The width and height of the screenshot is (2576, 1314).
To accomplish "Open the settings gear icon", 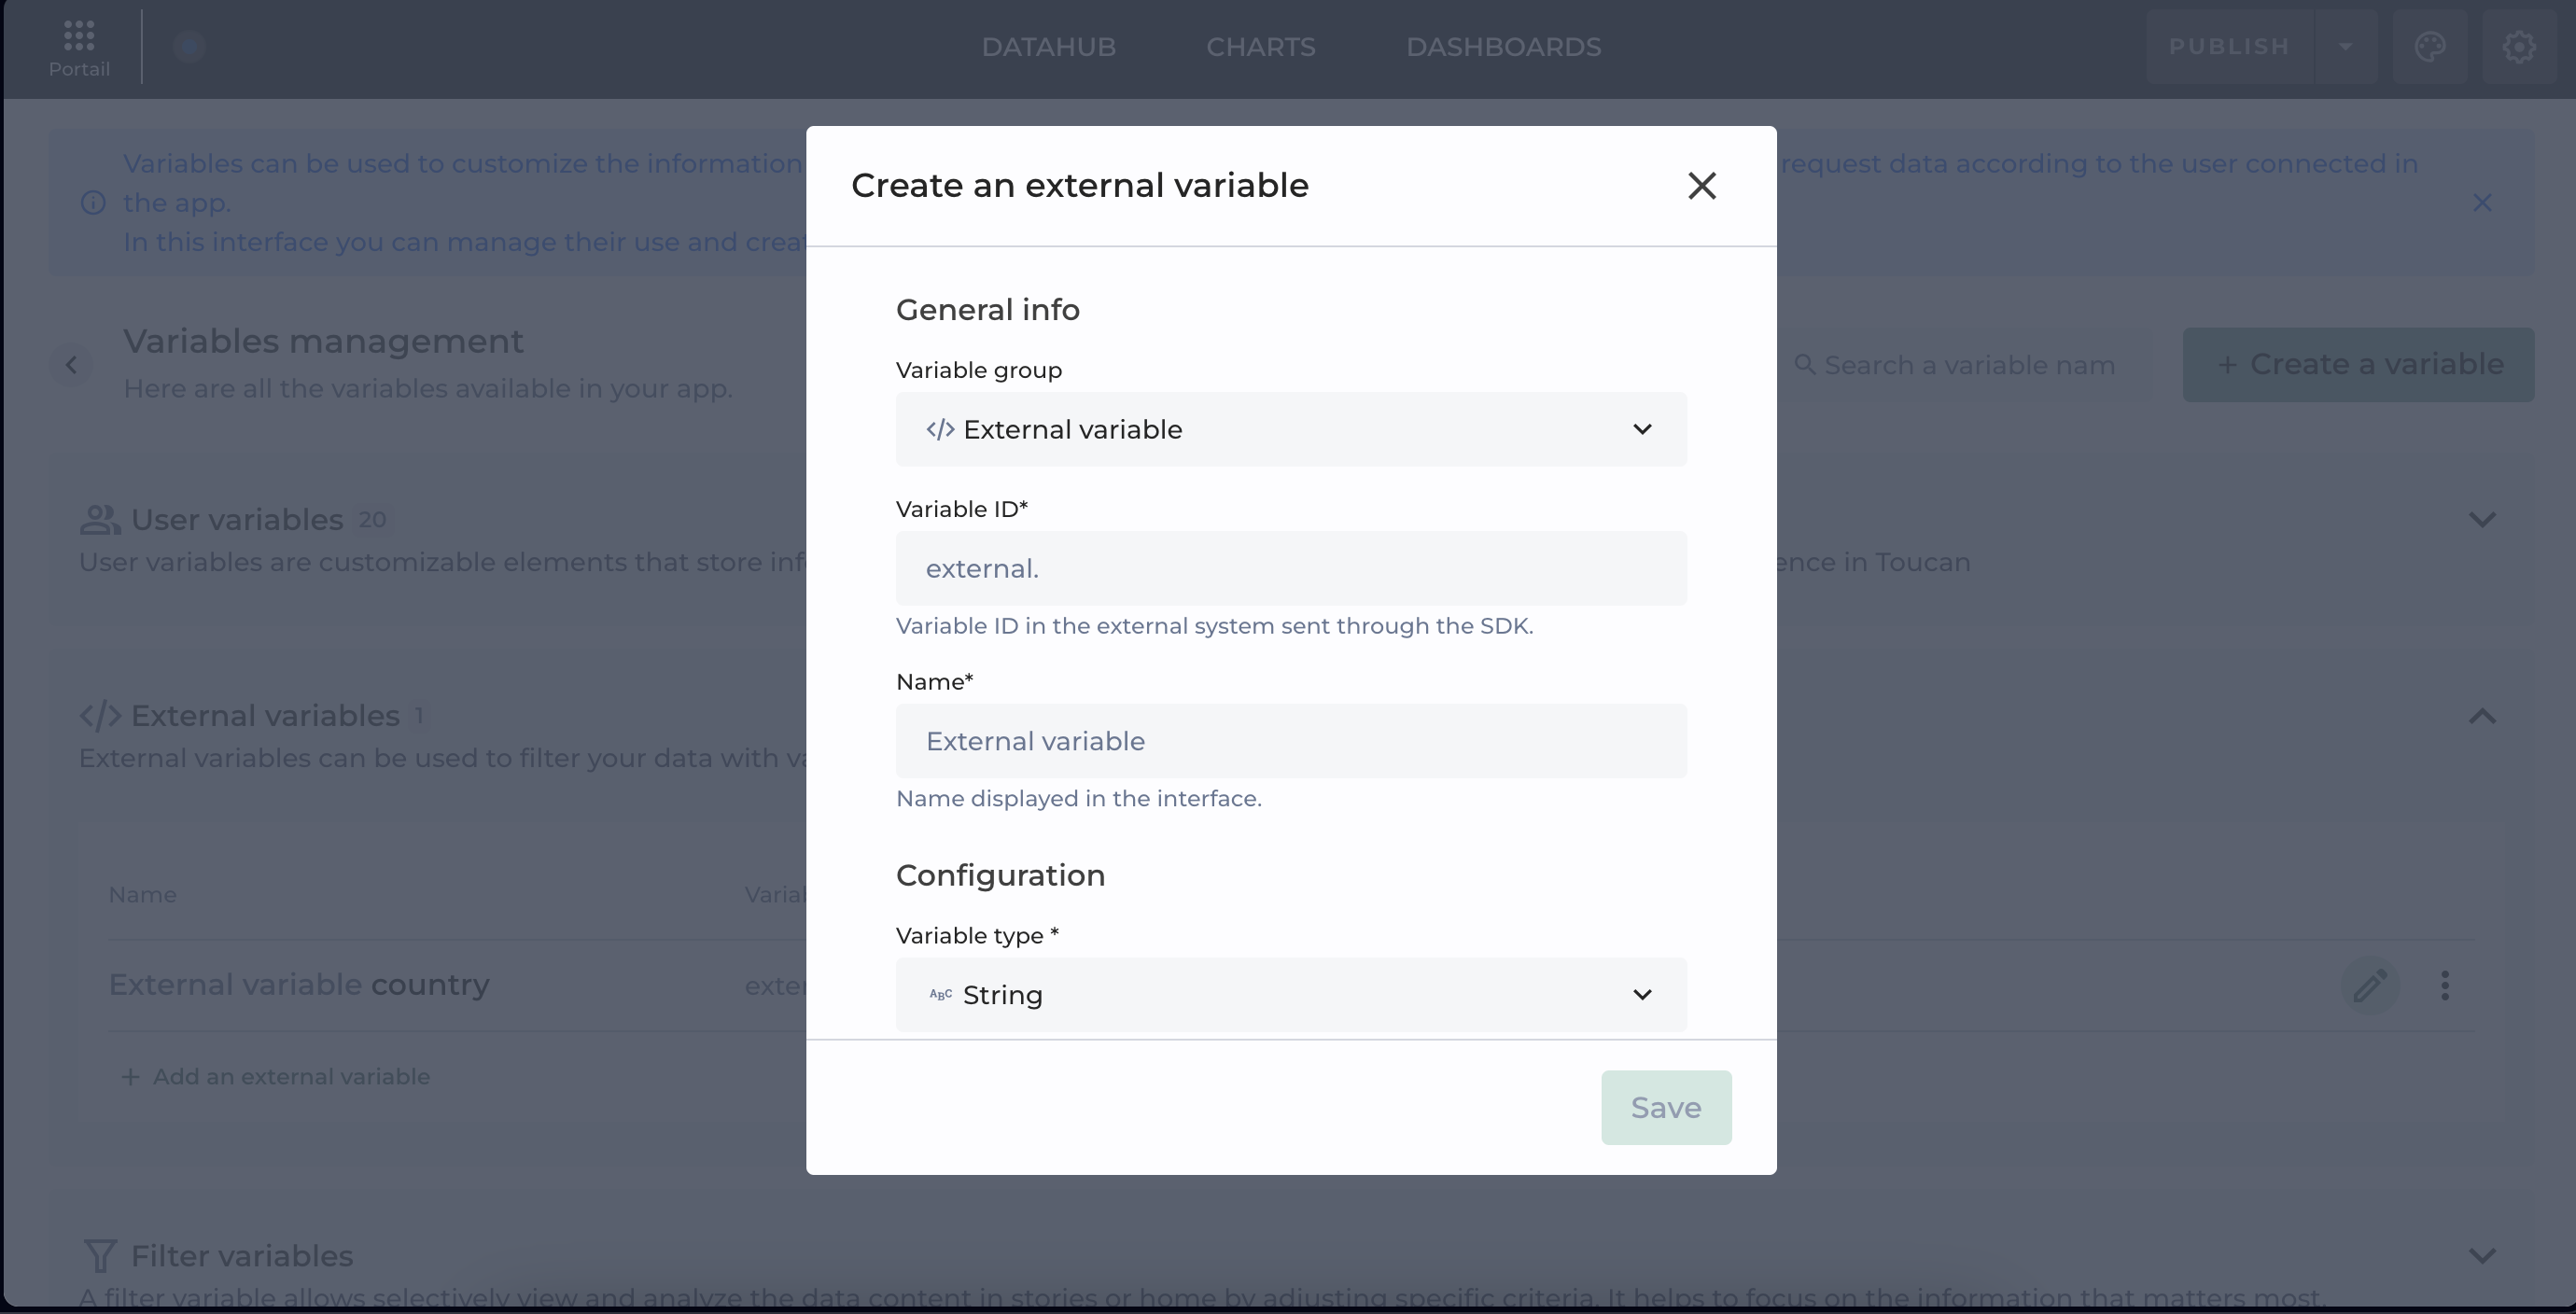I will point(2518,47).
